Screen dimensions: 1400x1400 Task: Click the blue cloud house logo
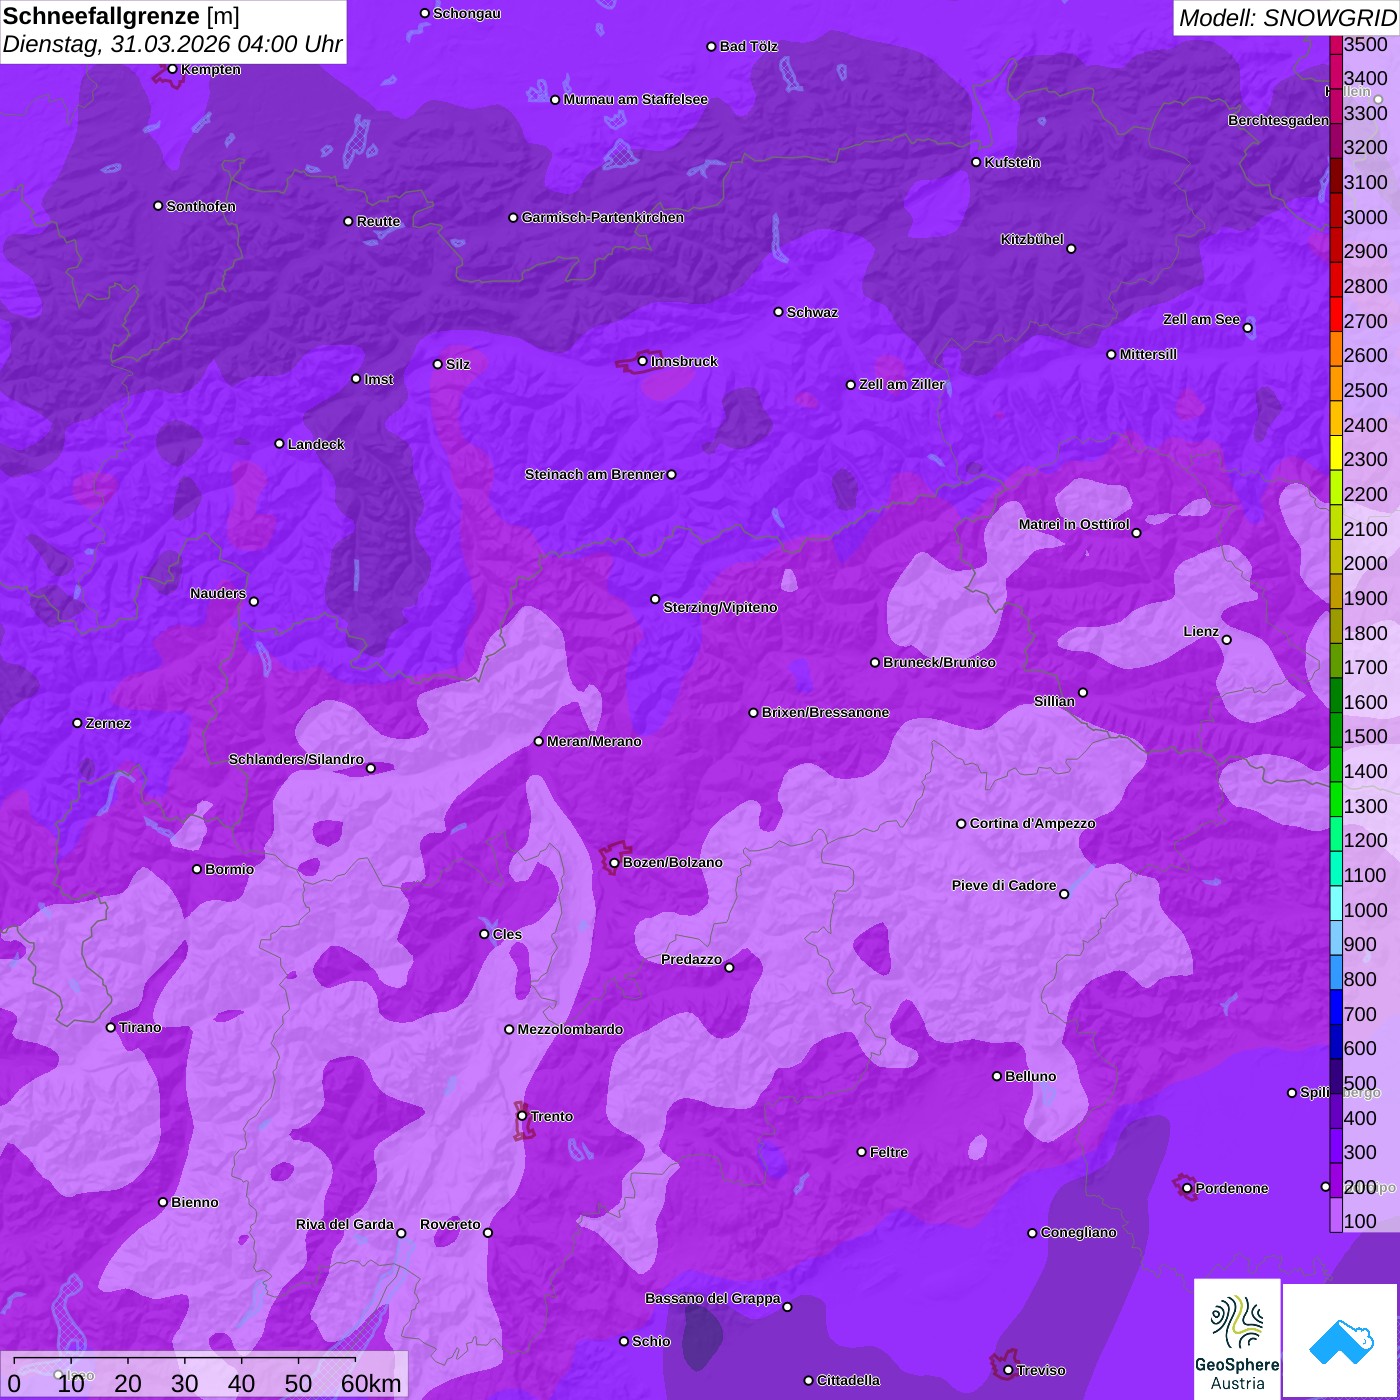point(1341,1342)
